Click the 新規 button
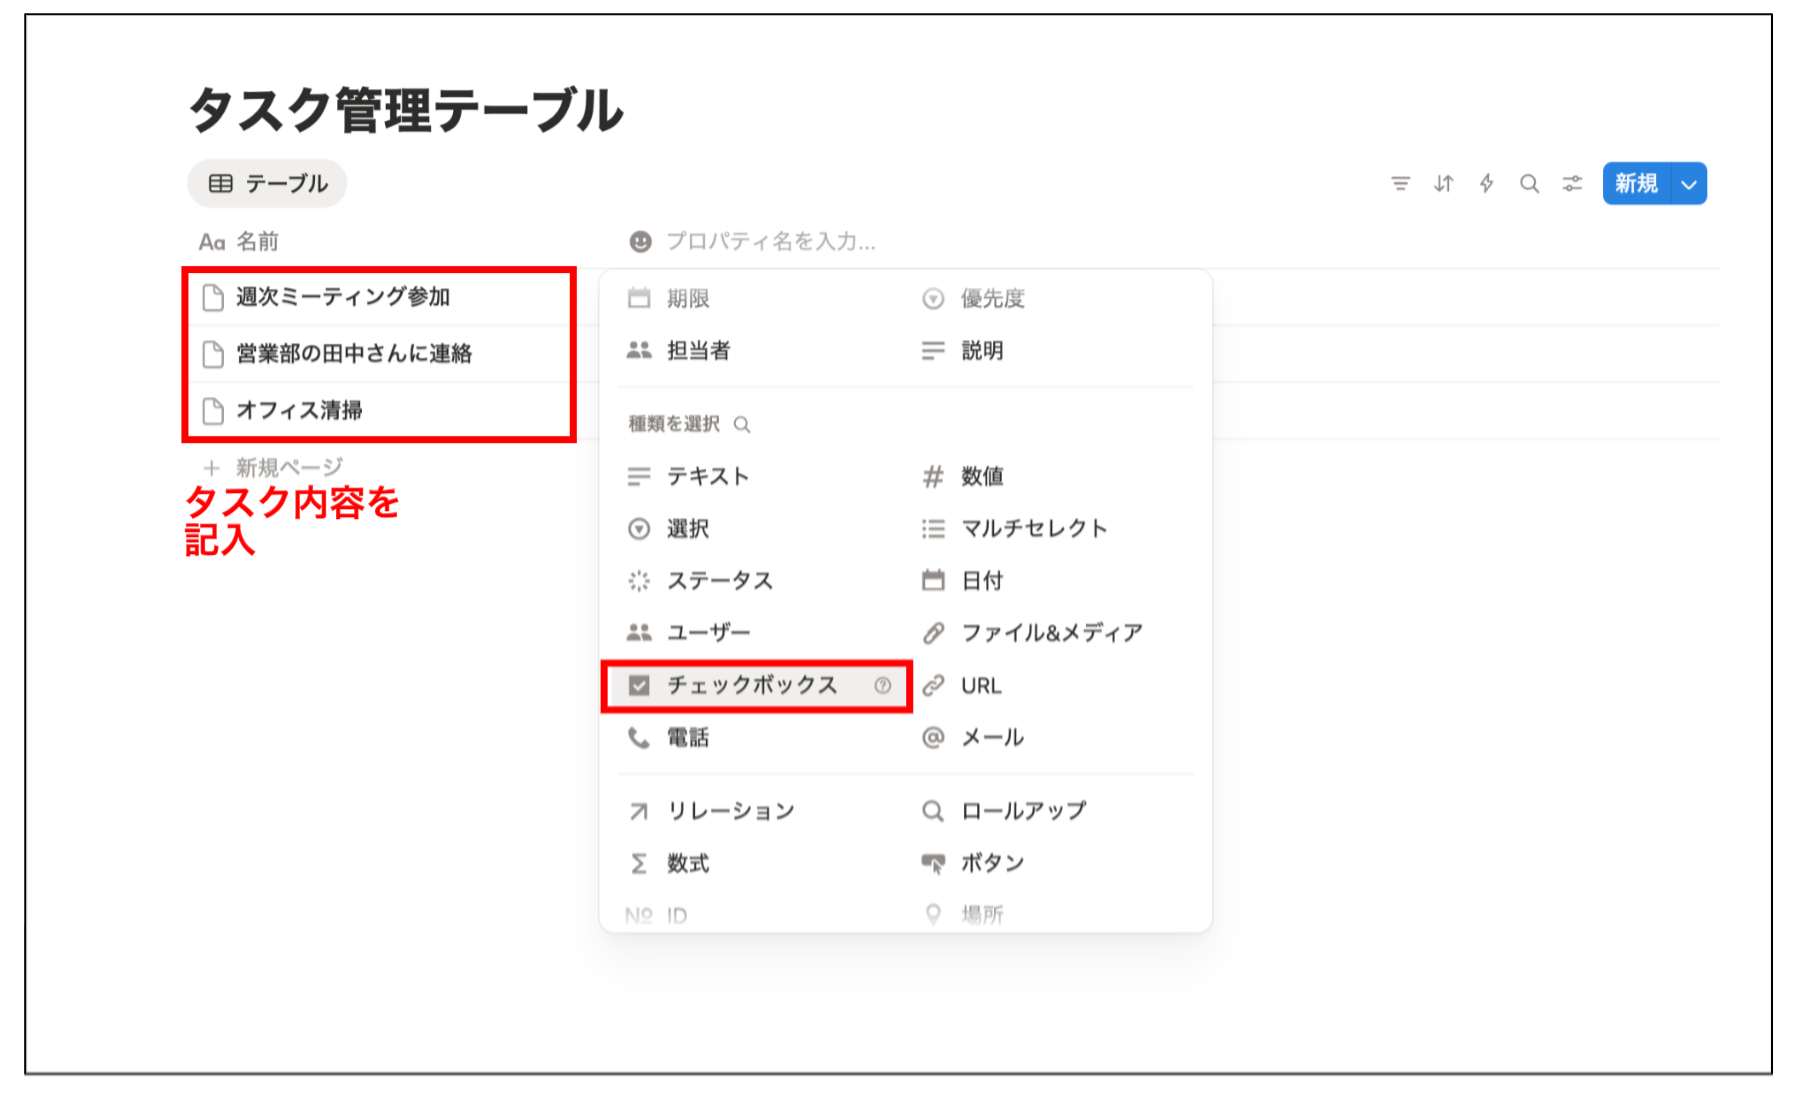 coord(1636,184)
